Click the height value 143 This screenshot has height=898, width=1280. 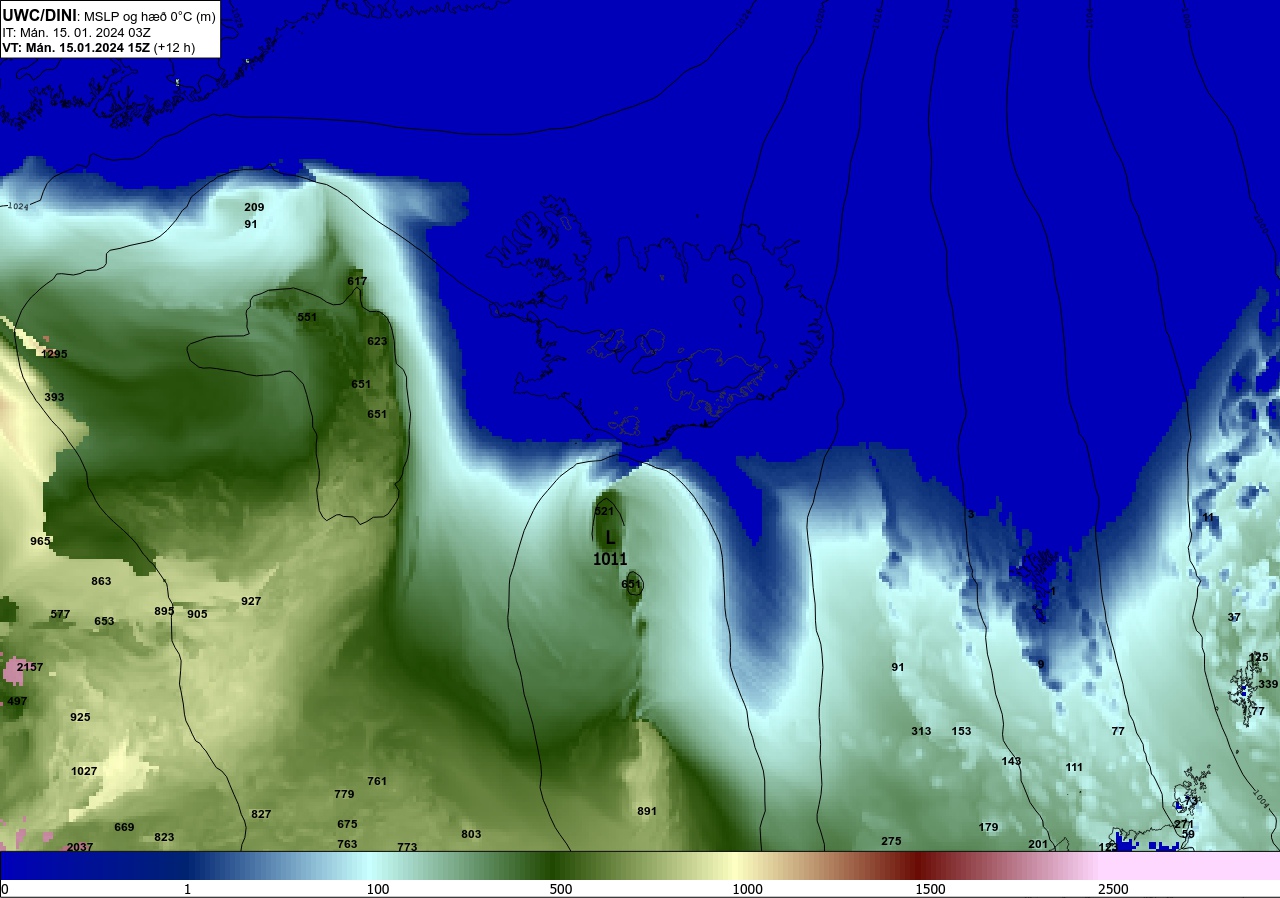(x=1011, y=761)
